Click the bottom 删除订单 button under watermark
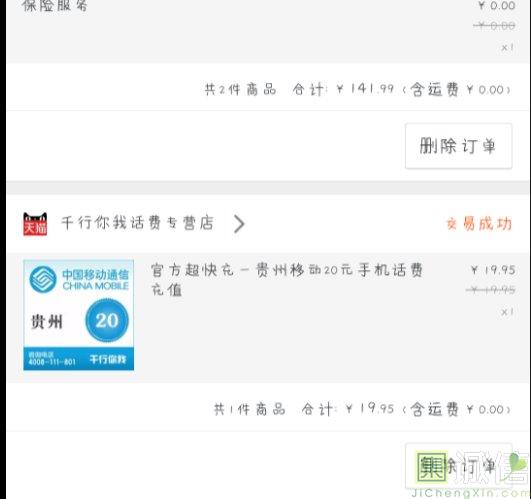The width and height of the screenshot is (531, 499). (459, 466)
